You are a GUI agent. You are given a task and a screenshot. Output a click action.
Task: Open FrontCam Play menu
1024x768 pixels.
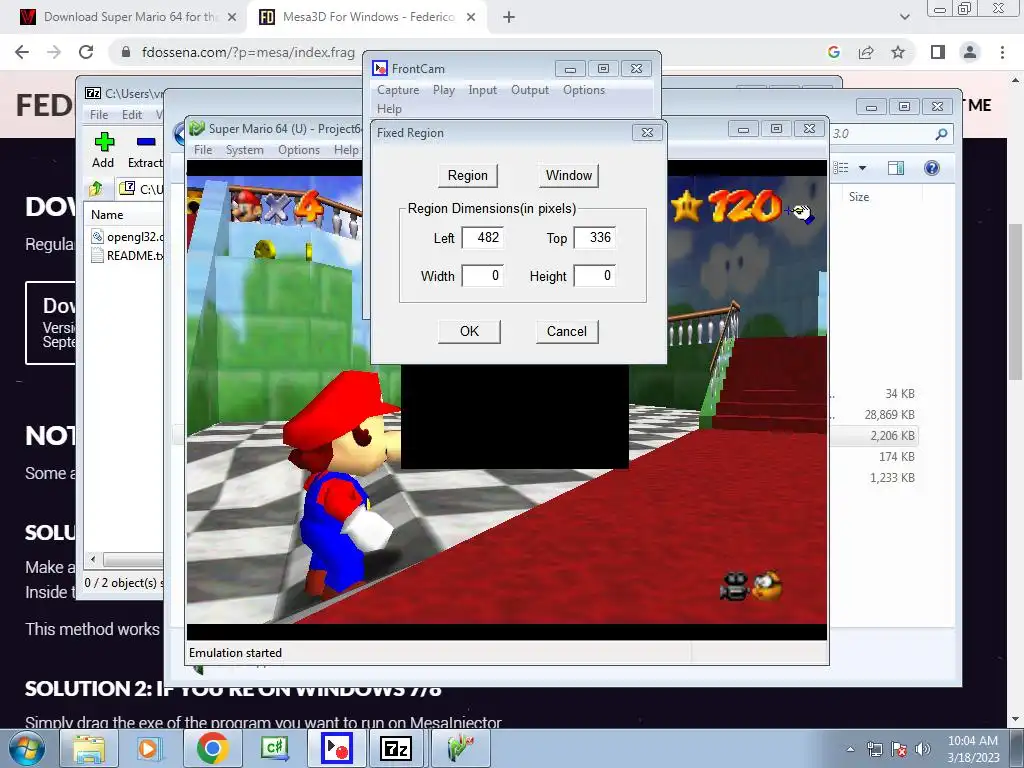tap(443, 90)
